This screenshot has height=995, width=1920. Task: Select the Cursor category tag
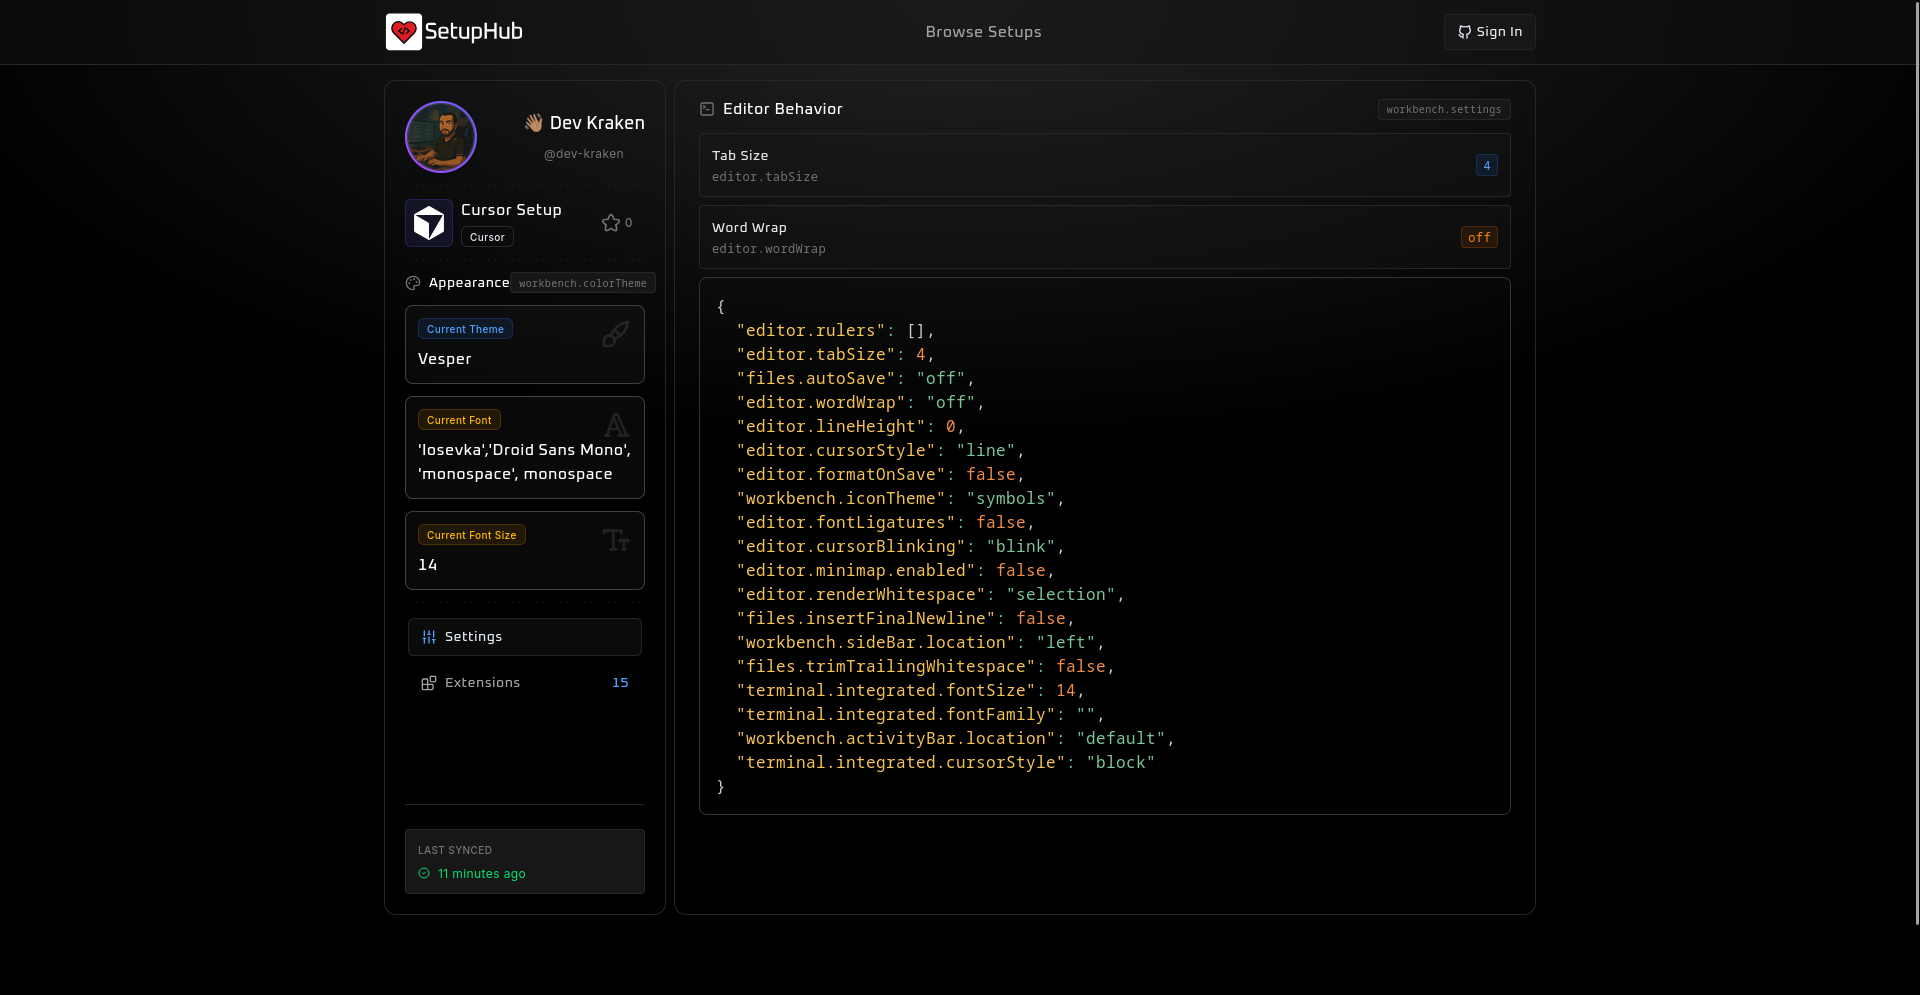[x=486, y=237]
